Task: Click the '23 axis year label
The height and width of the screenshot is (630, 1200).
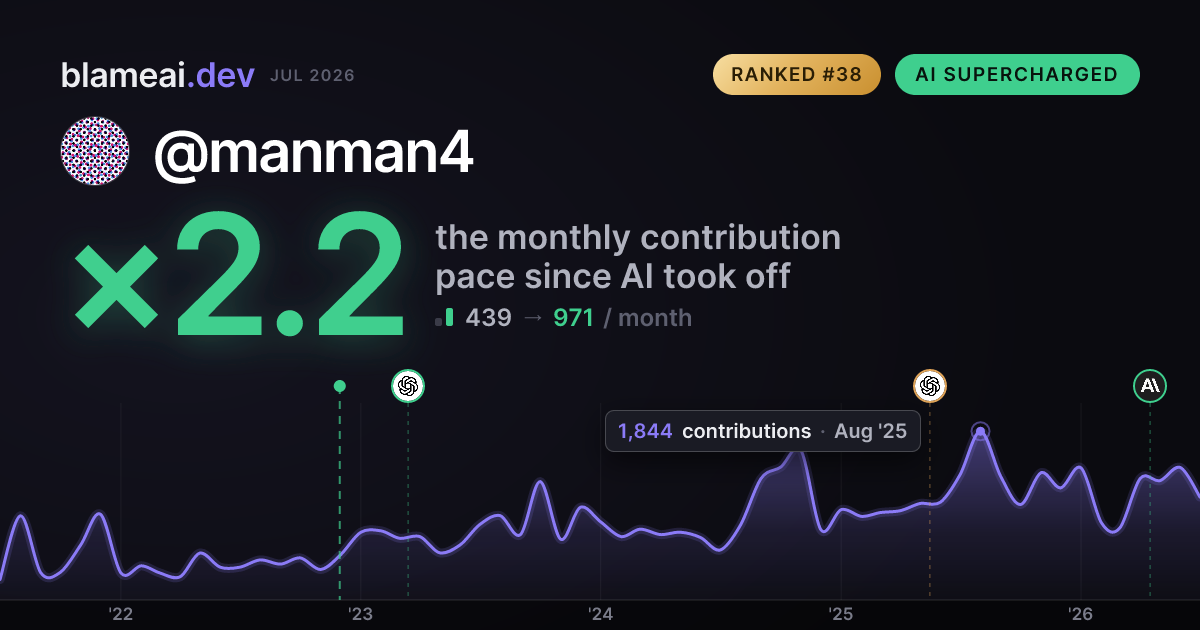Action: [360, 614]
